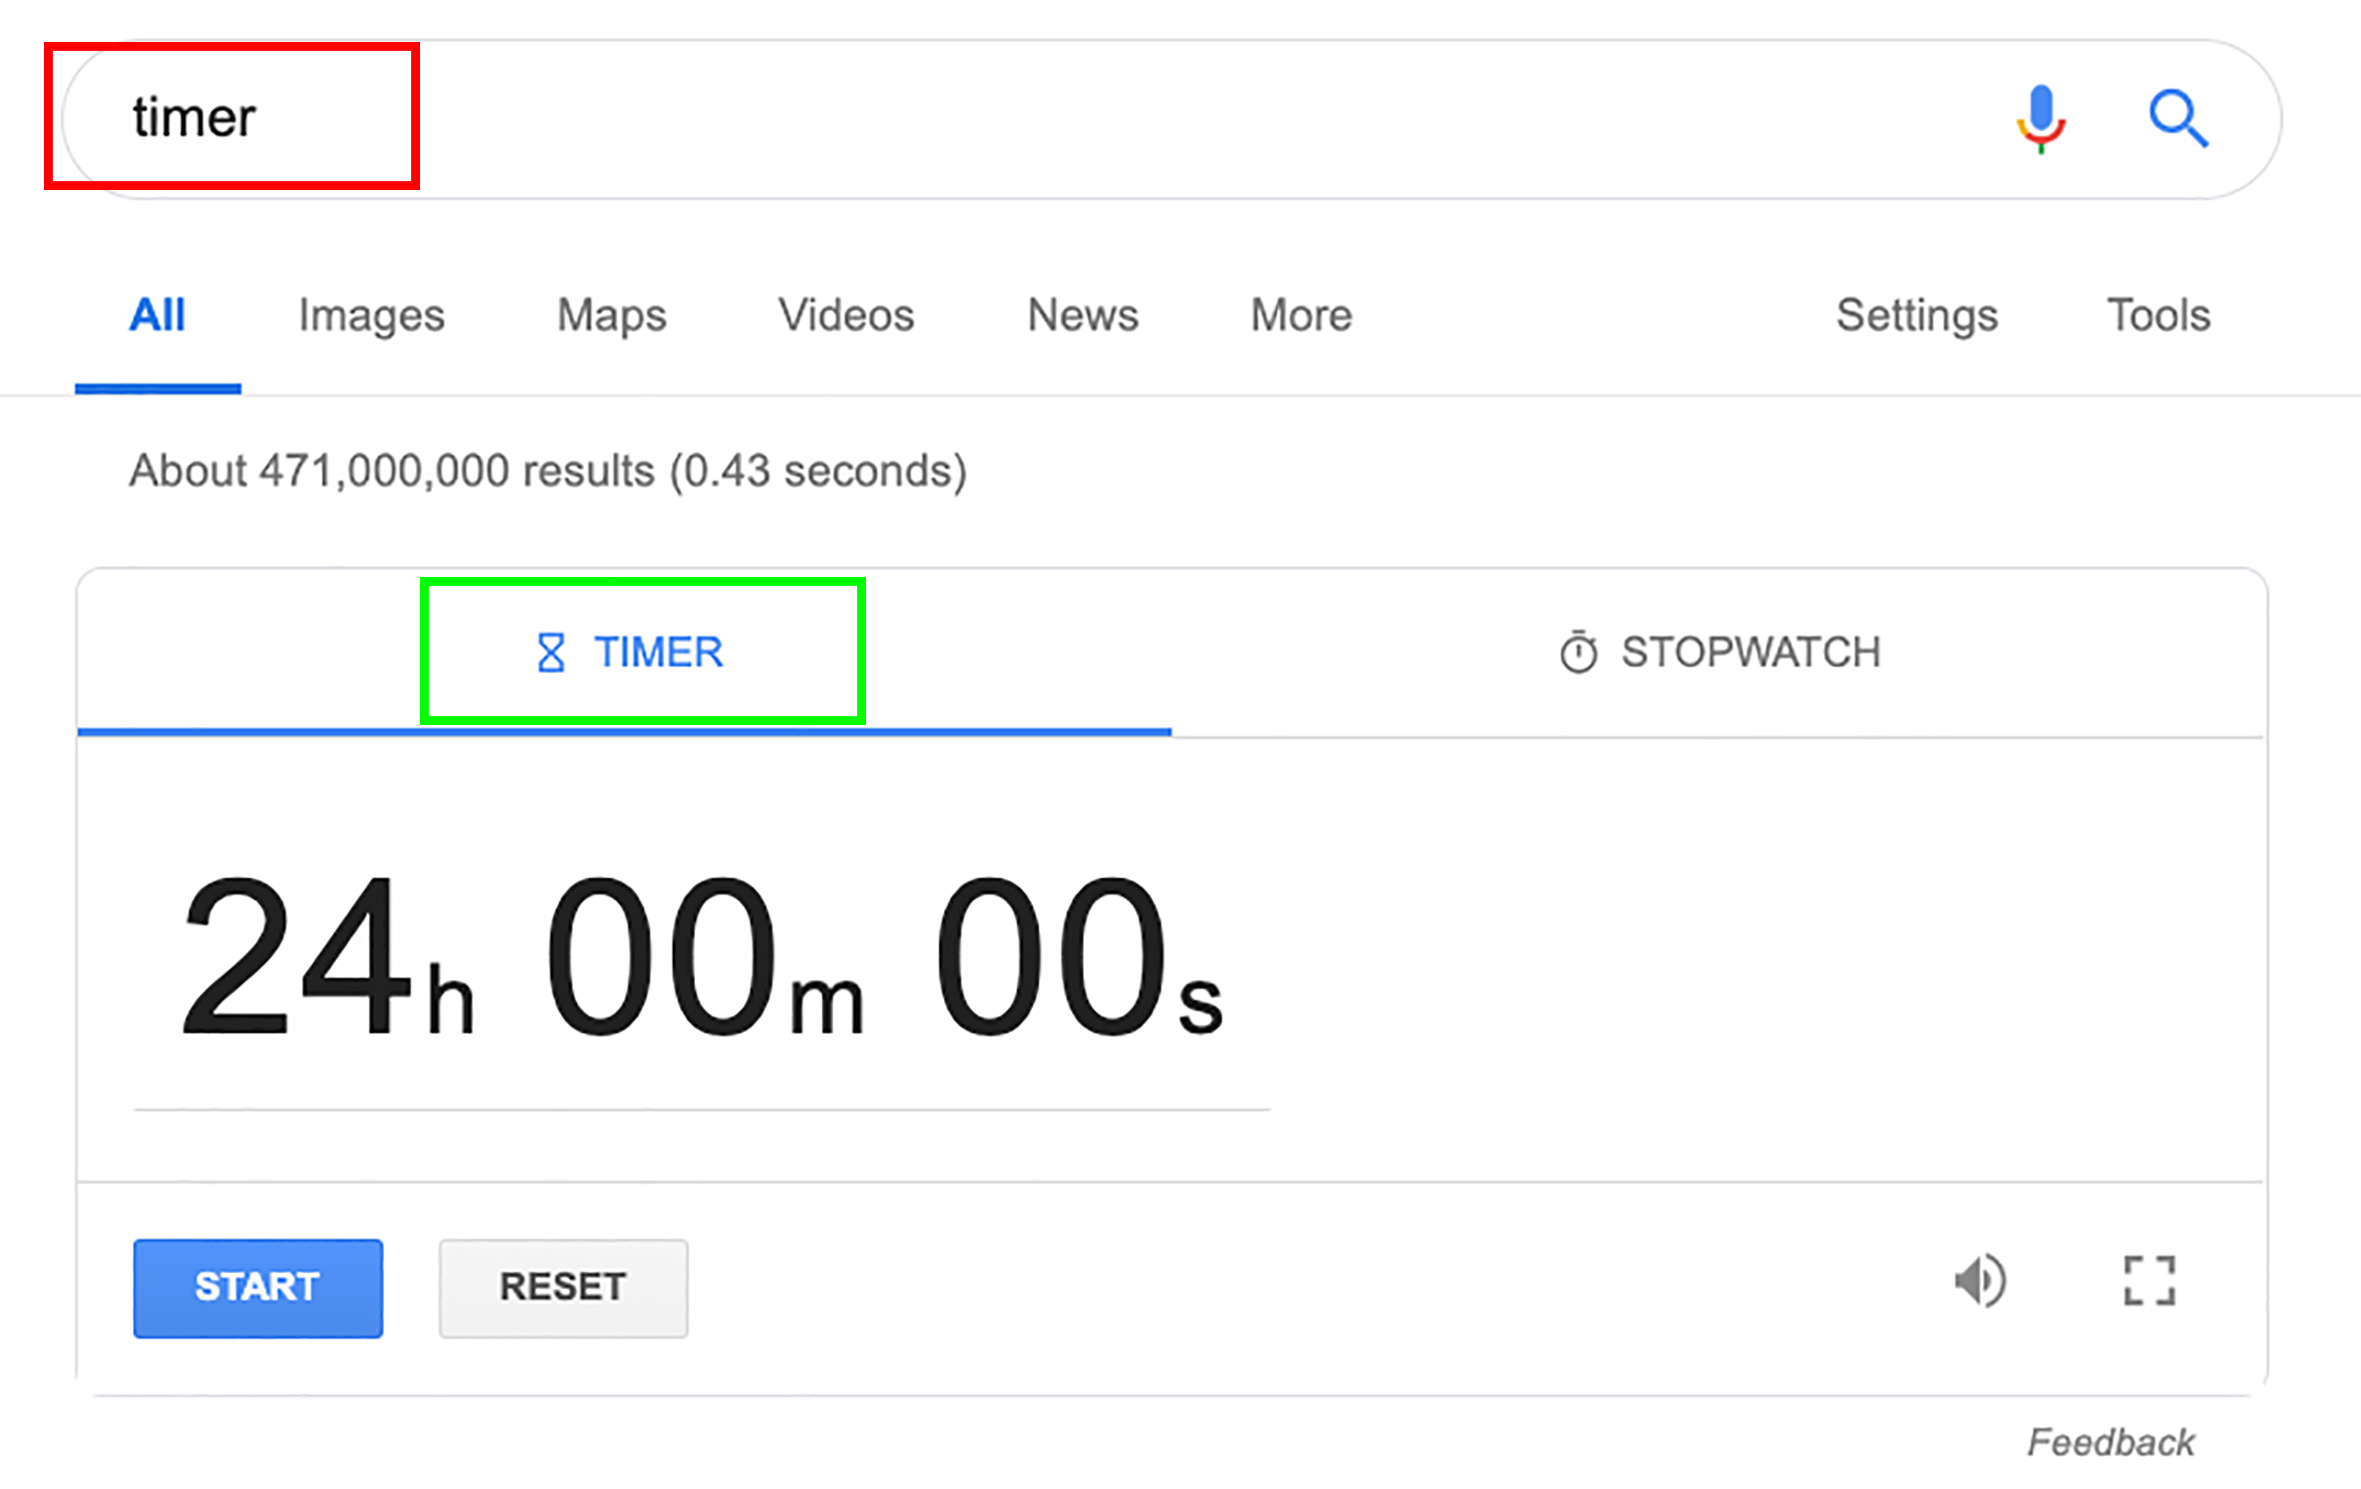Start the timer countdown
Screen dimensions: 2361x1489
(258, 1288)
